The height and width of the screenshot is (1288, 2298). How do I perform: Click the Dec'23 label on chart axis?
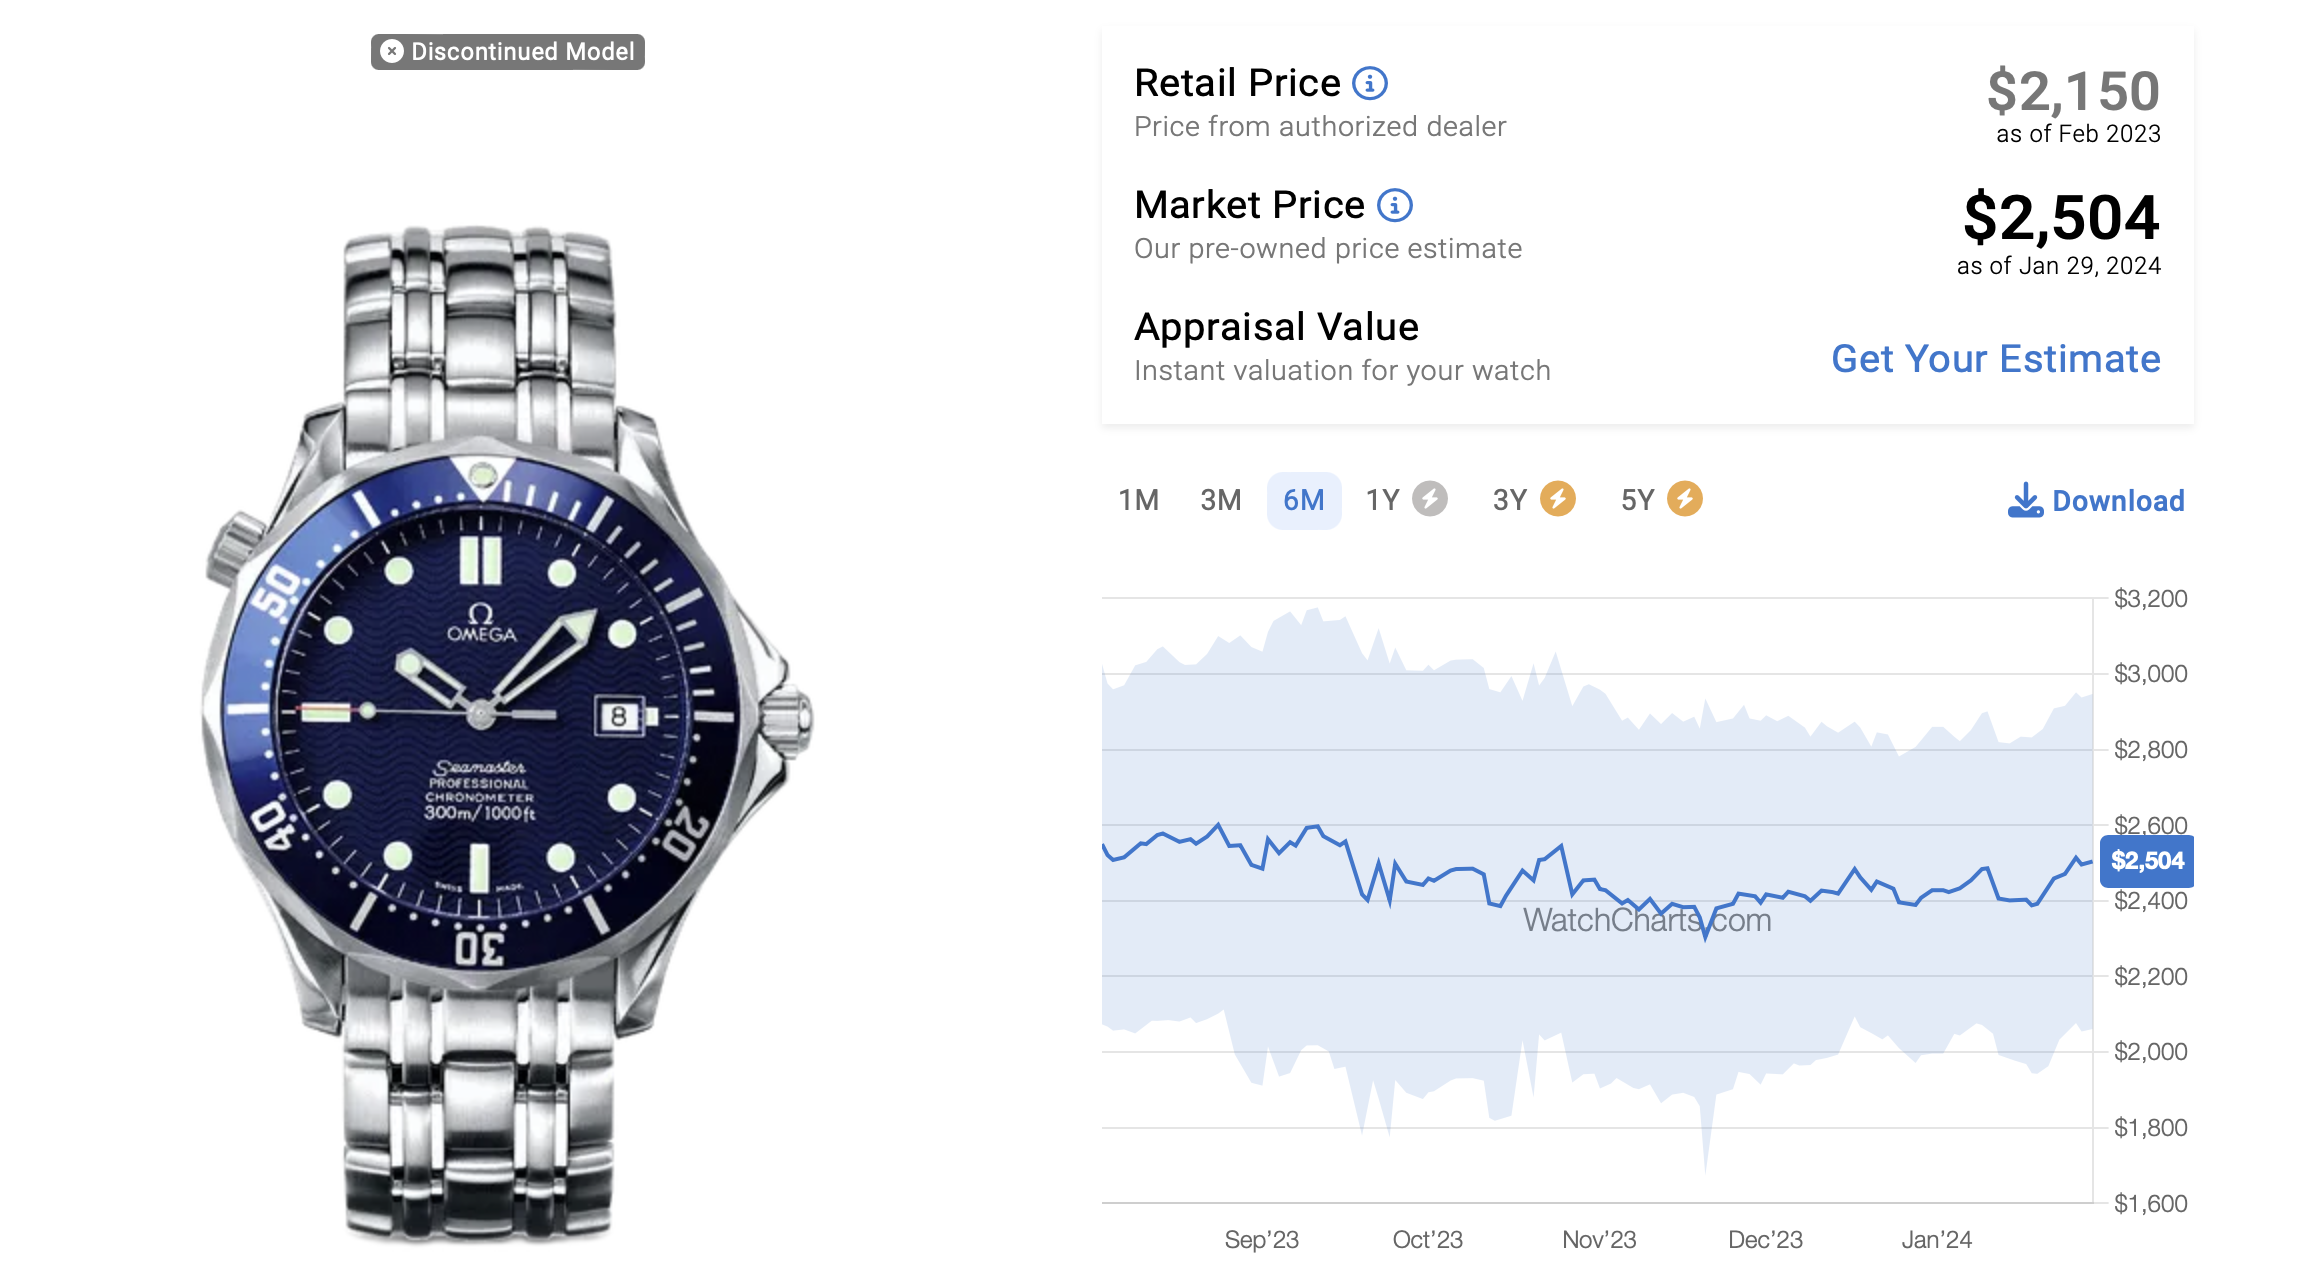(1765, 1240)
